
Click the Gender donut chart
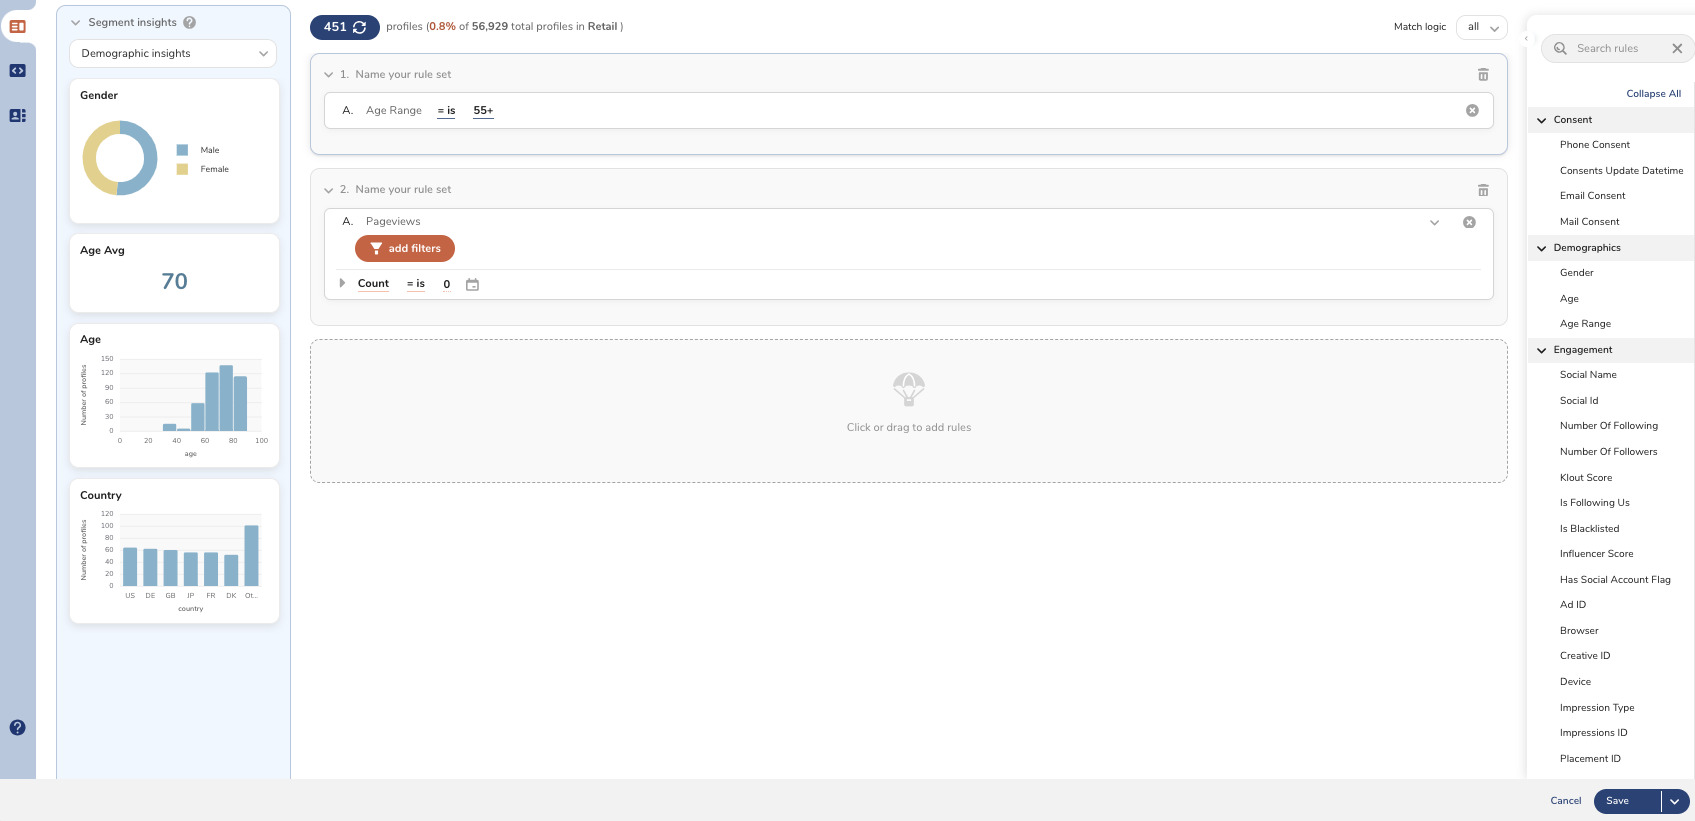[x=120, y=158]
